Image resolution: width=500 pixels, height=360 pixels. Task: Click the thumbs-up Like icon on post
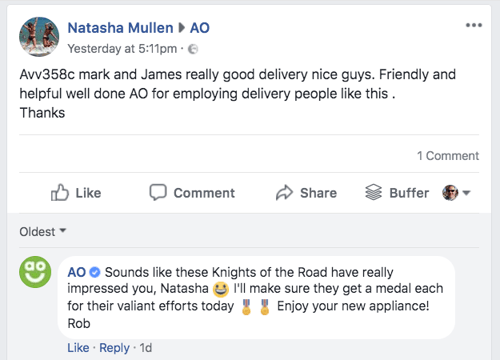tap(60, 192)
